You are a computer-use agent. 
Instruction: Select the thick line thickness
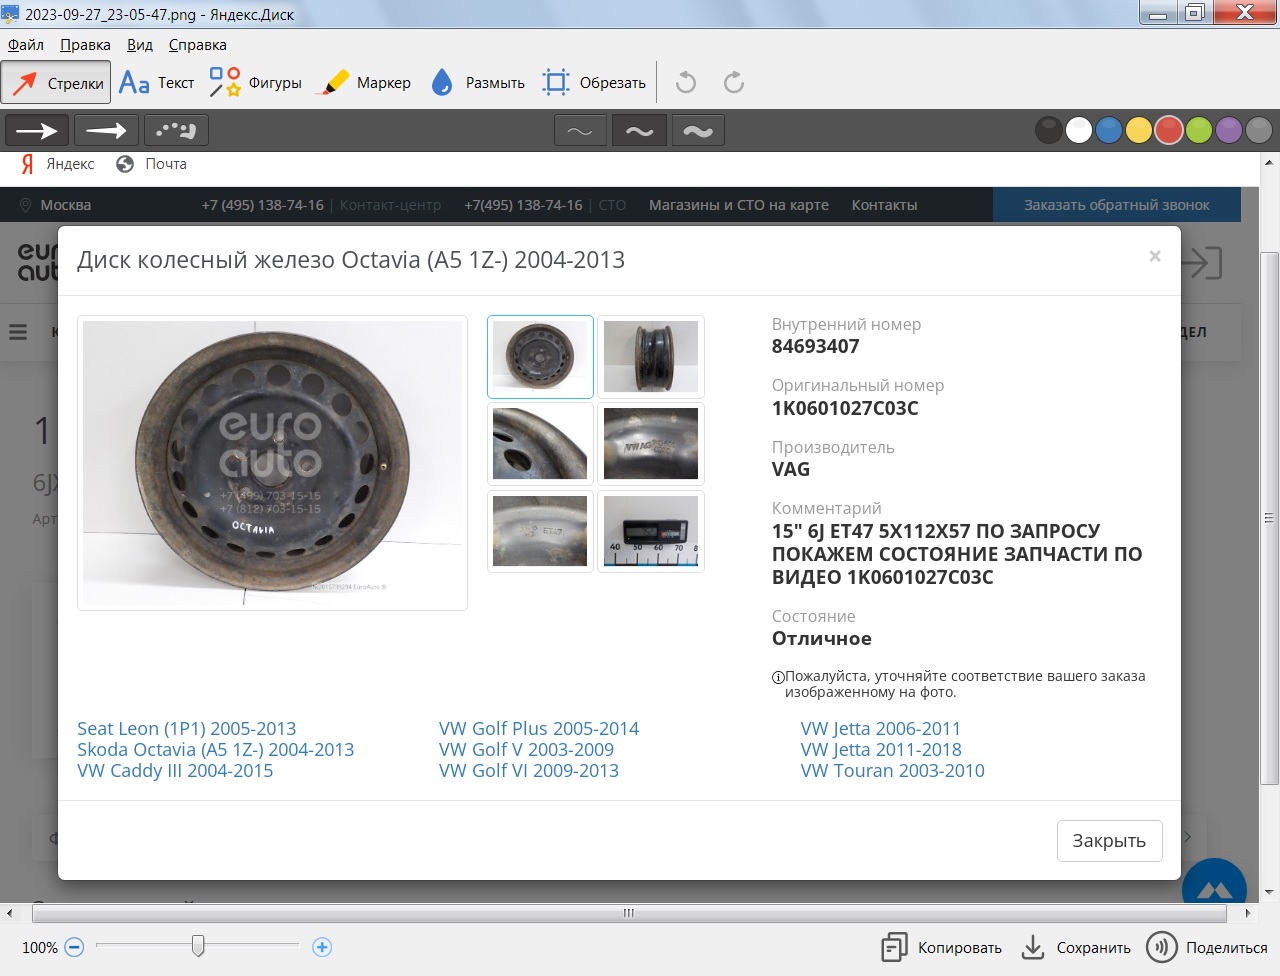pos(698,131)
